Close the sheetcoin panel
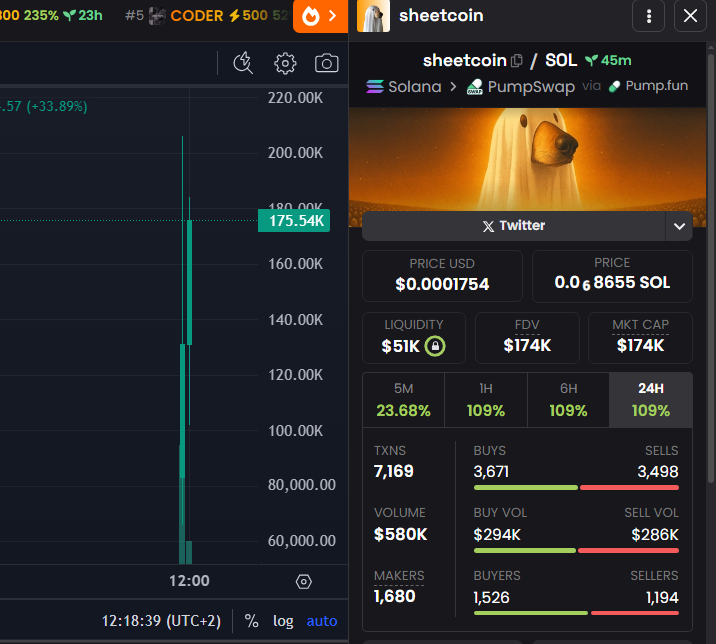Image resolution: width=716 pixels, height=644 pixels. point(690,16)
